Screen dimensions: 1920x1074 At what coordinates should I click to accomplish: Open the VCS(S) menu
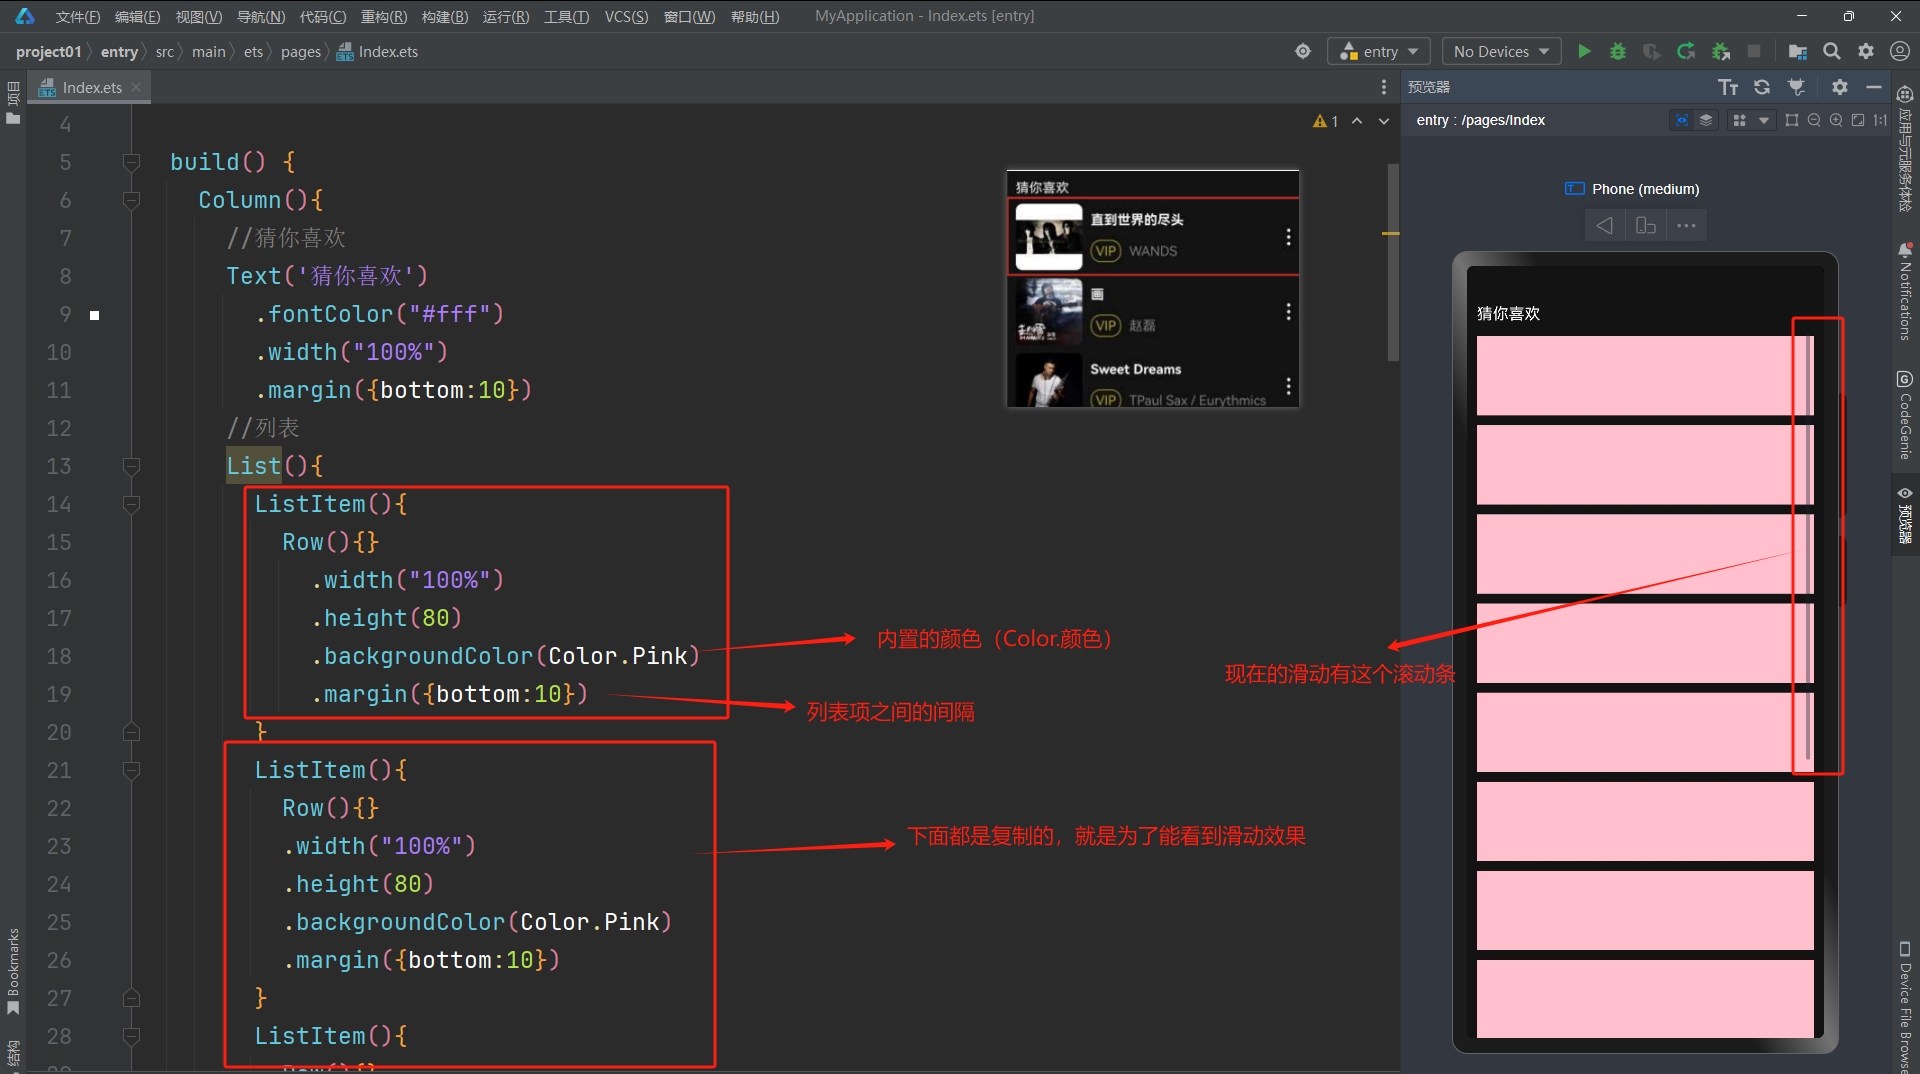pyautogui.click(x=626, y=16)
